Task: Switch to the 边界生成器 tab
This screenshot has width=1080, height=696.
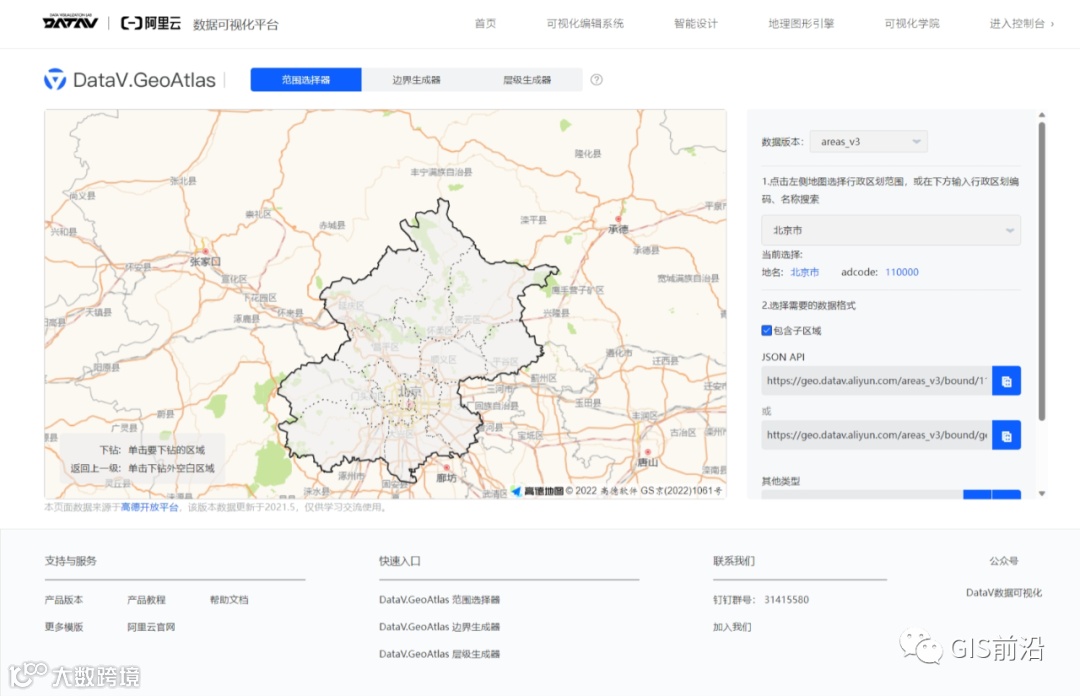Action: pos(417,80)
